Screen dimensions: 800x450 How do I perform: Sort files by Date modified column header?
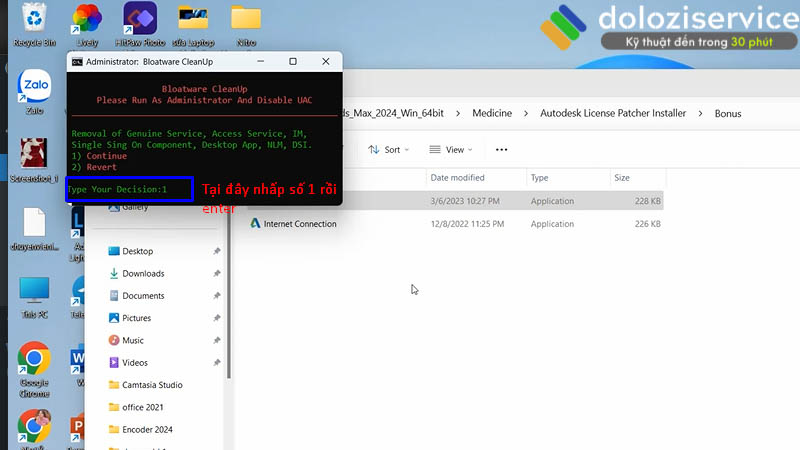[456, 177]
